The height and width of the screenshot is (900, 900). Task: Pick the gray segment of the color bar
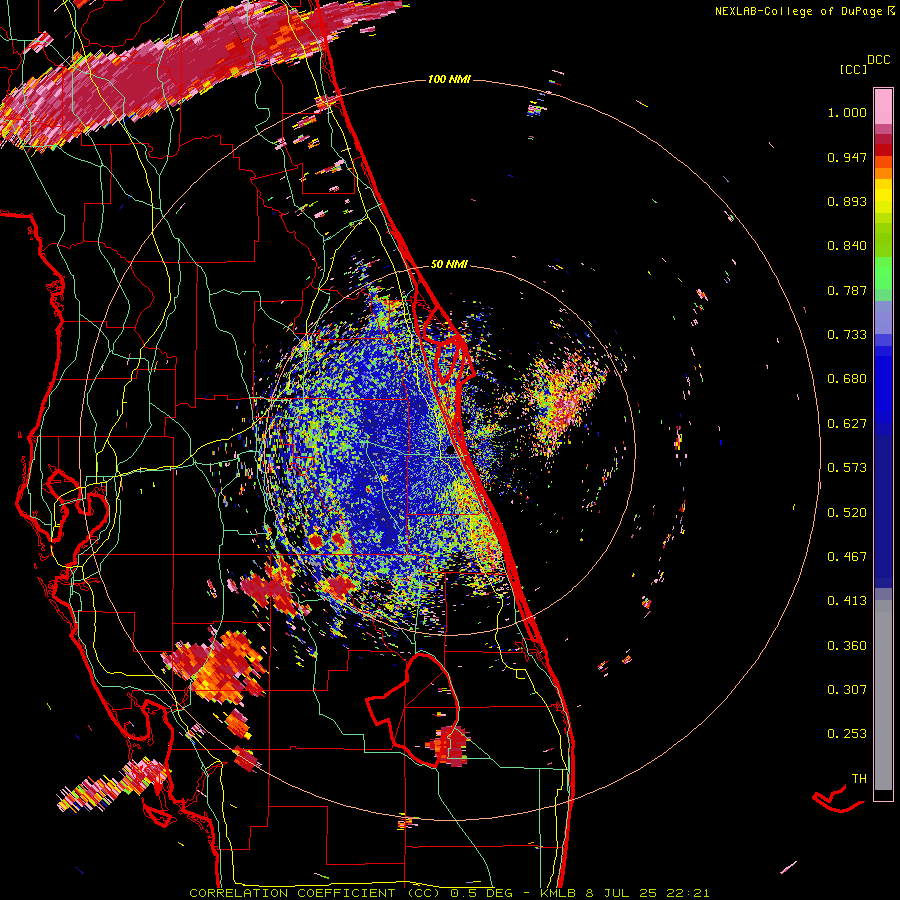(x=883, y=695)
